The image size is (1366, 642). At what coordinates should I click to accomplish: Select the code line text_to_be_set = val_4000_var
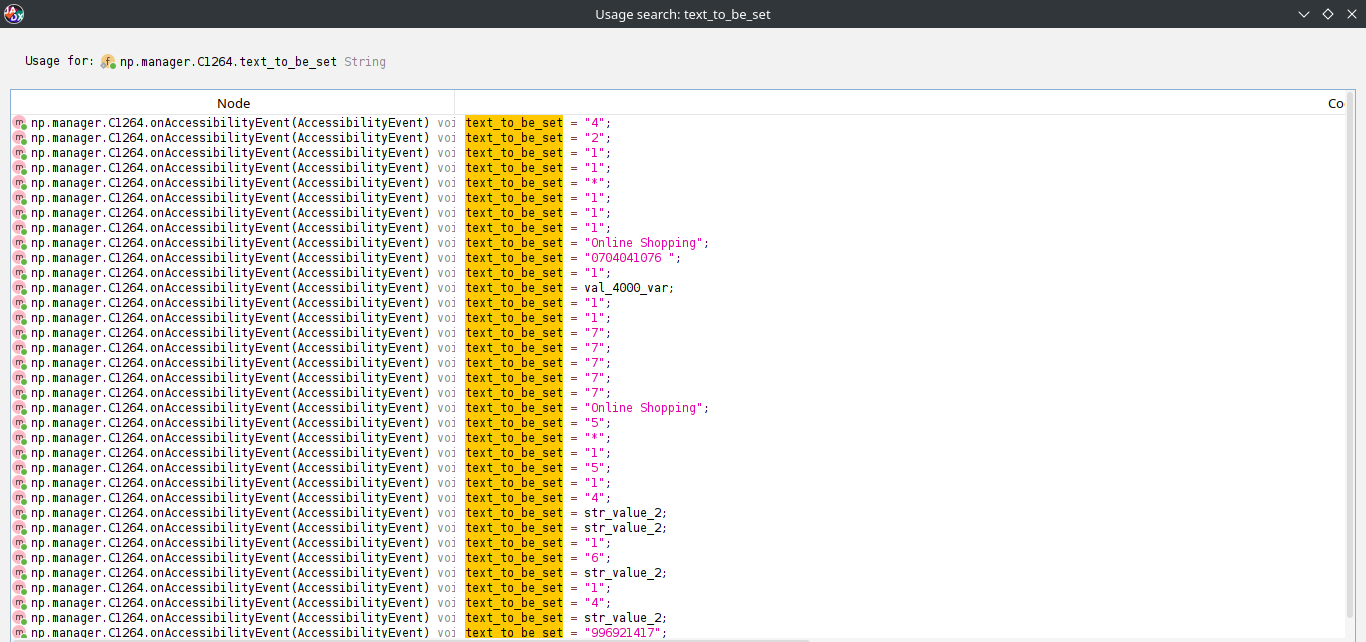pyautogui.click(x=570, y=288)
